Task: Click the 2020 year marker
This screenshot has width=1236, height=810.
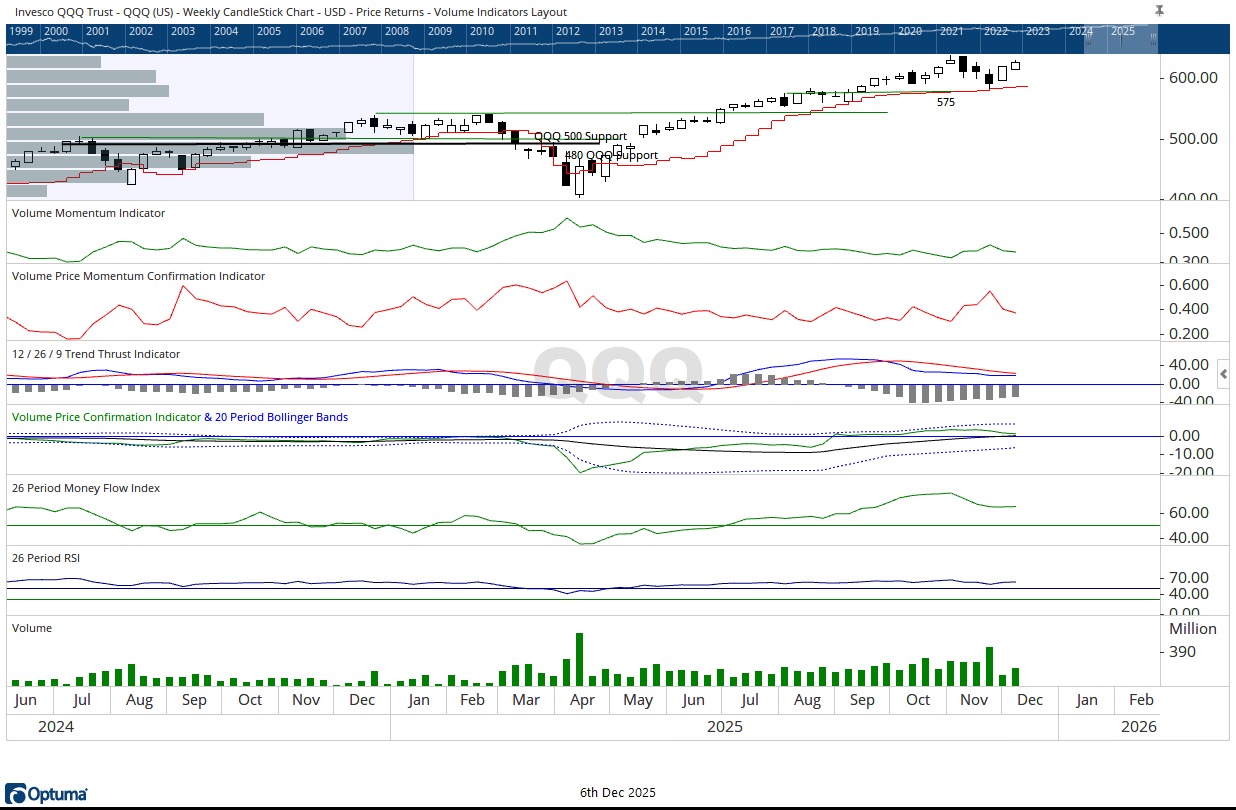Action: (x=910, y=31)
